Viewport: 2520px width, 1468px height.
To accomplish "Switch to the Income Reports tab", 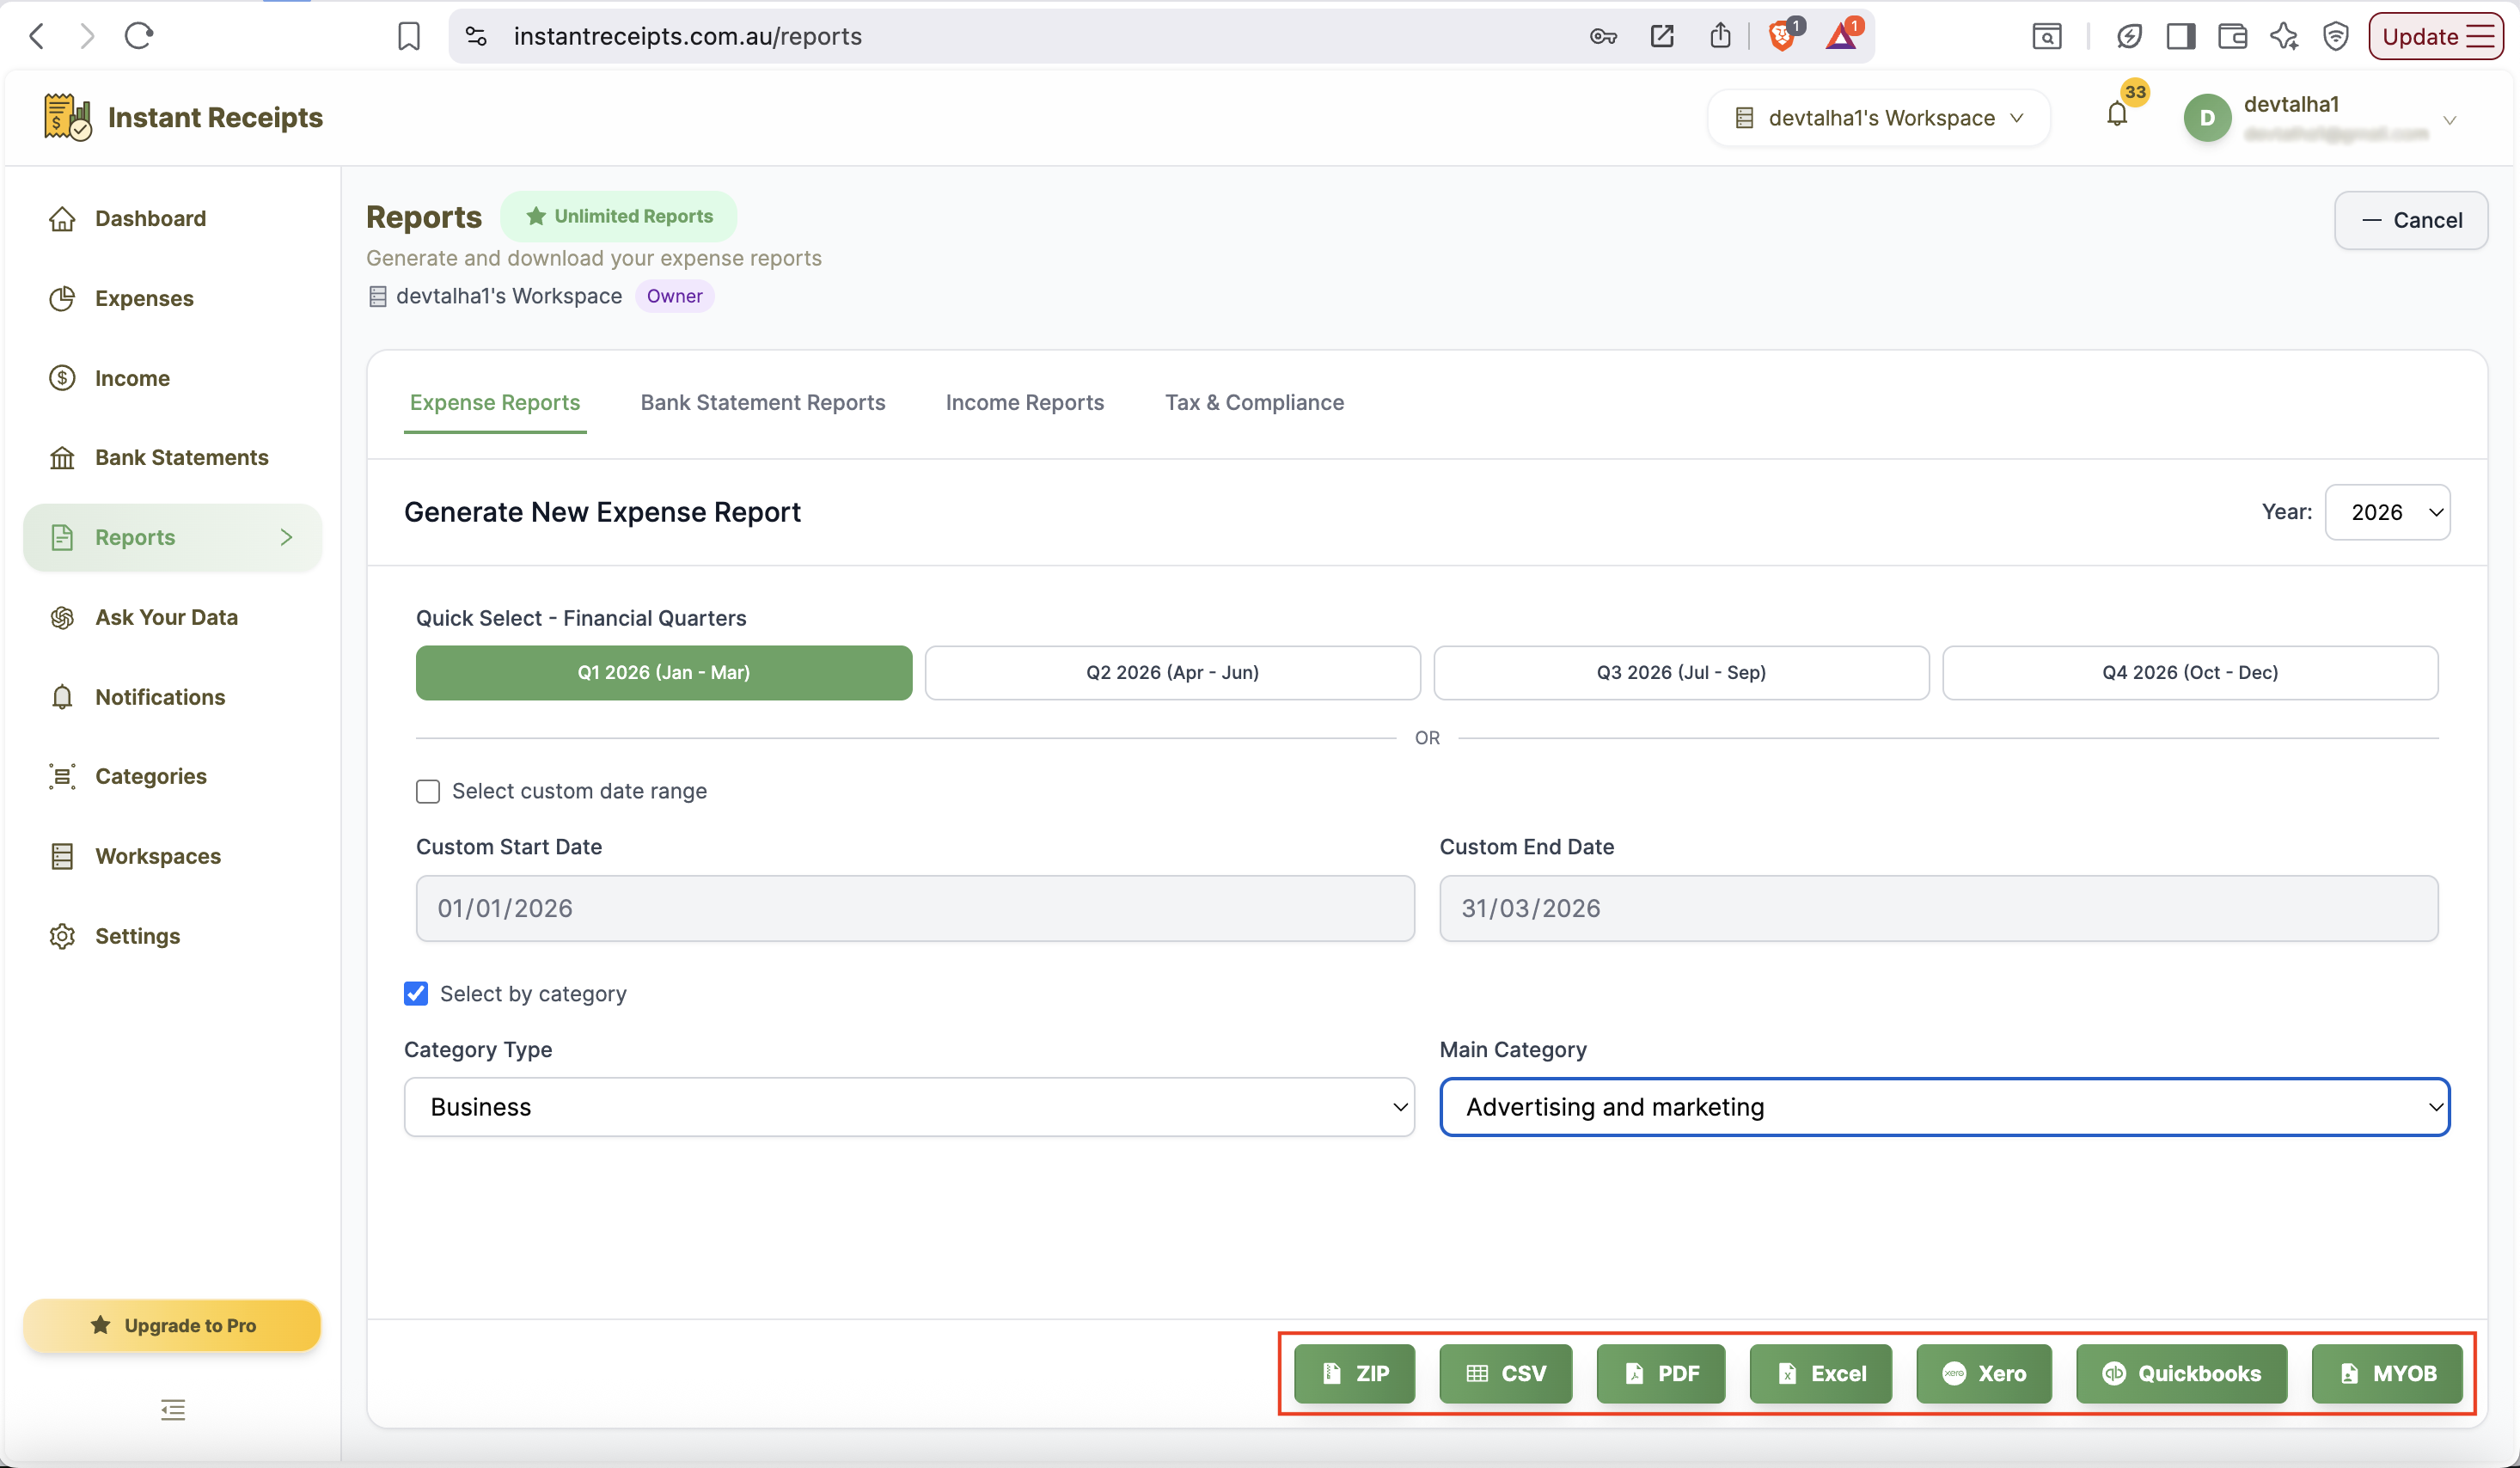I will tap(1025, 402).
